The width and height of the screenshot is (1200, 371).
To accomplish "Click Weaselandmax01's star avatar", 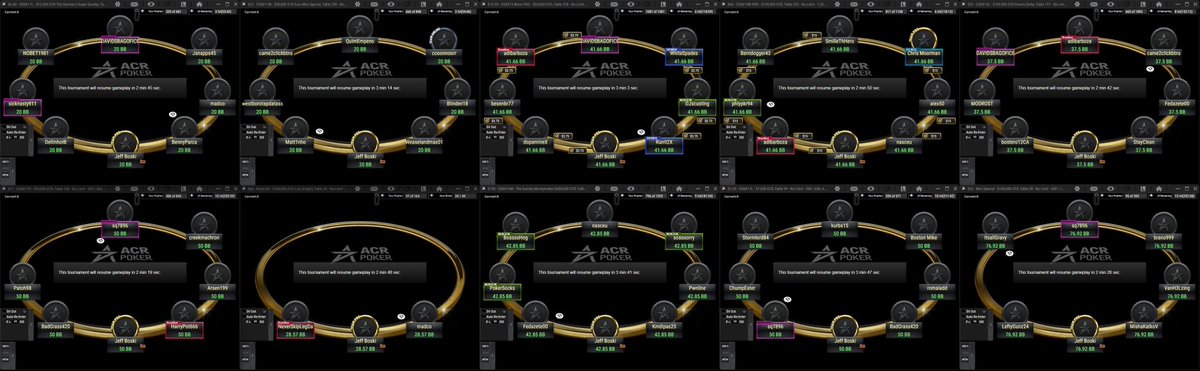I will coord(424,127).
